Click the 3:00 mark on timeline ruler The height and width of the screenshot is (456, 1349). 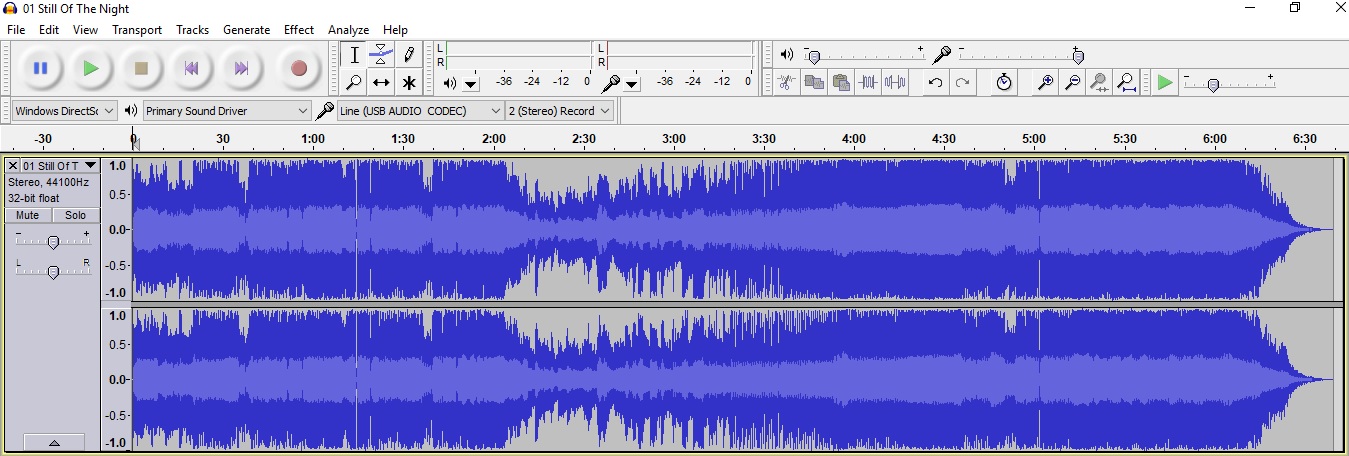click(674, 139)
